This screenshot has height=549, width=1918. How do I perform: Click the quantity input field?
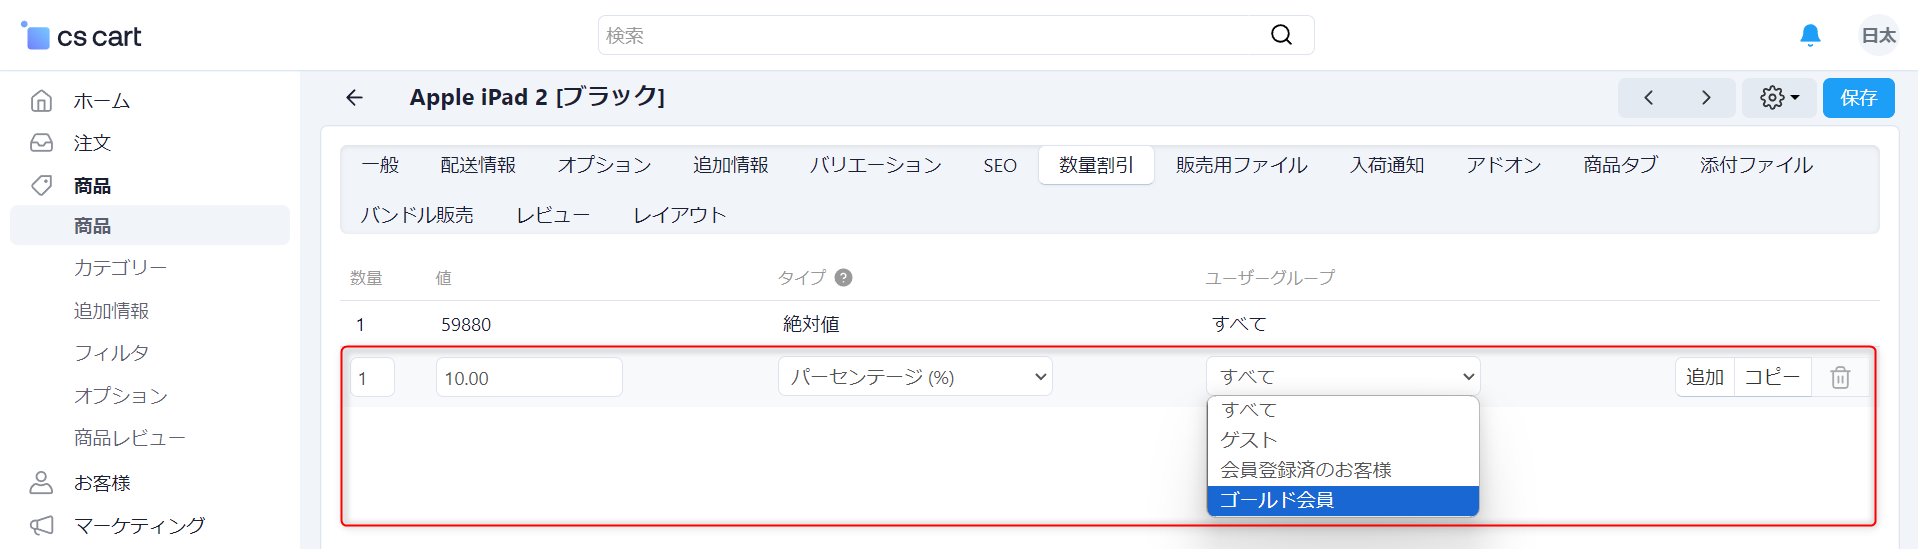pos(372,378)
